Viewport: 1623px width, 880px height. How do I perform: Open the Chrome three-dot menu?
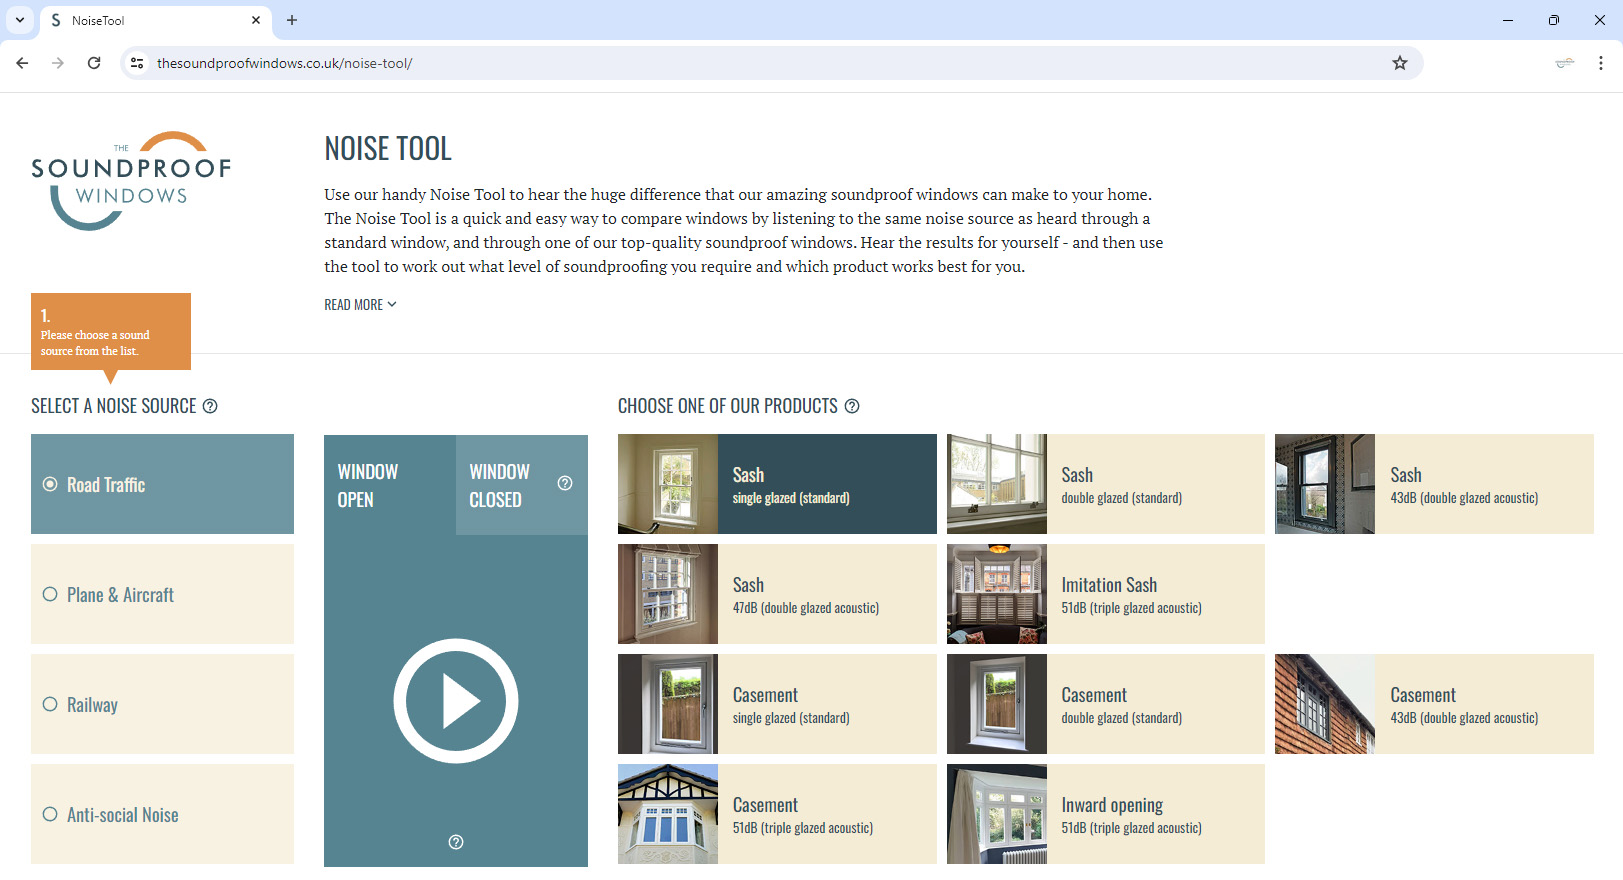coord(1600,63)
